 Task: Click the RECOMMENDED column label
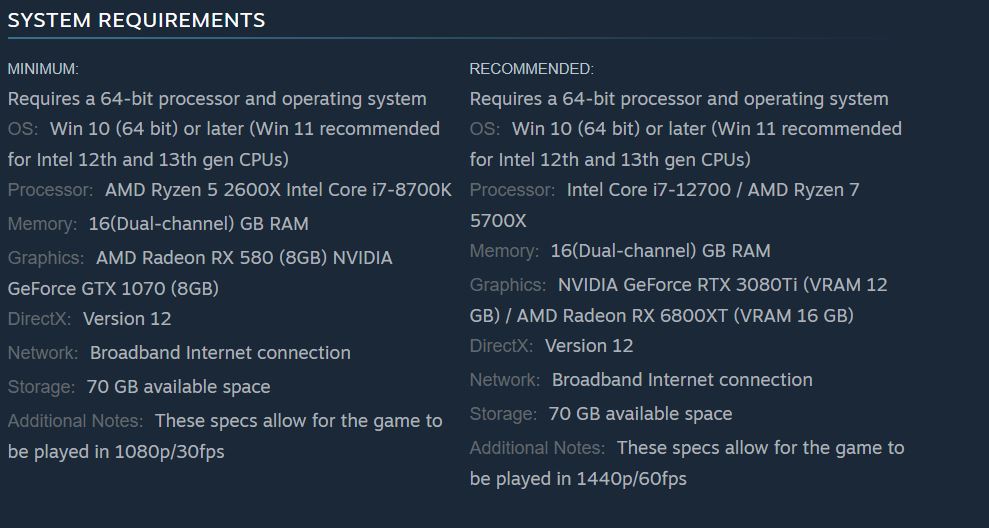point(531,69)
